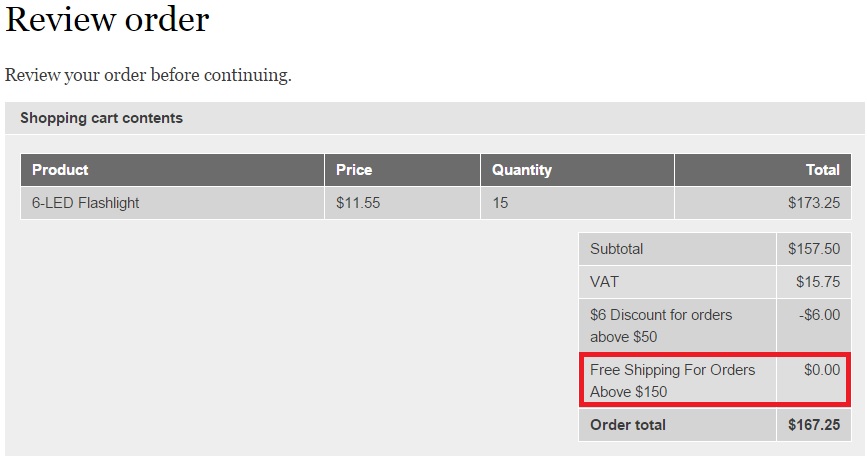Click the $173.25 line total

click(x=814, y=203)
